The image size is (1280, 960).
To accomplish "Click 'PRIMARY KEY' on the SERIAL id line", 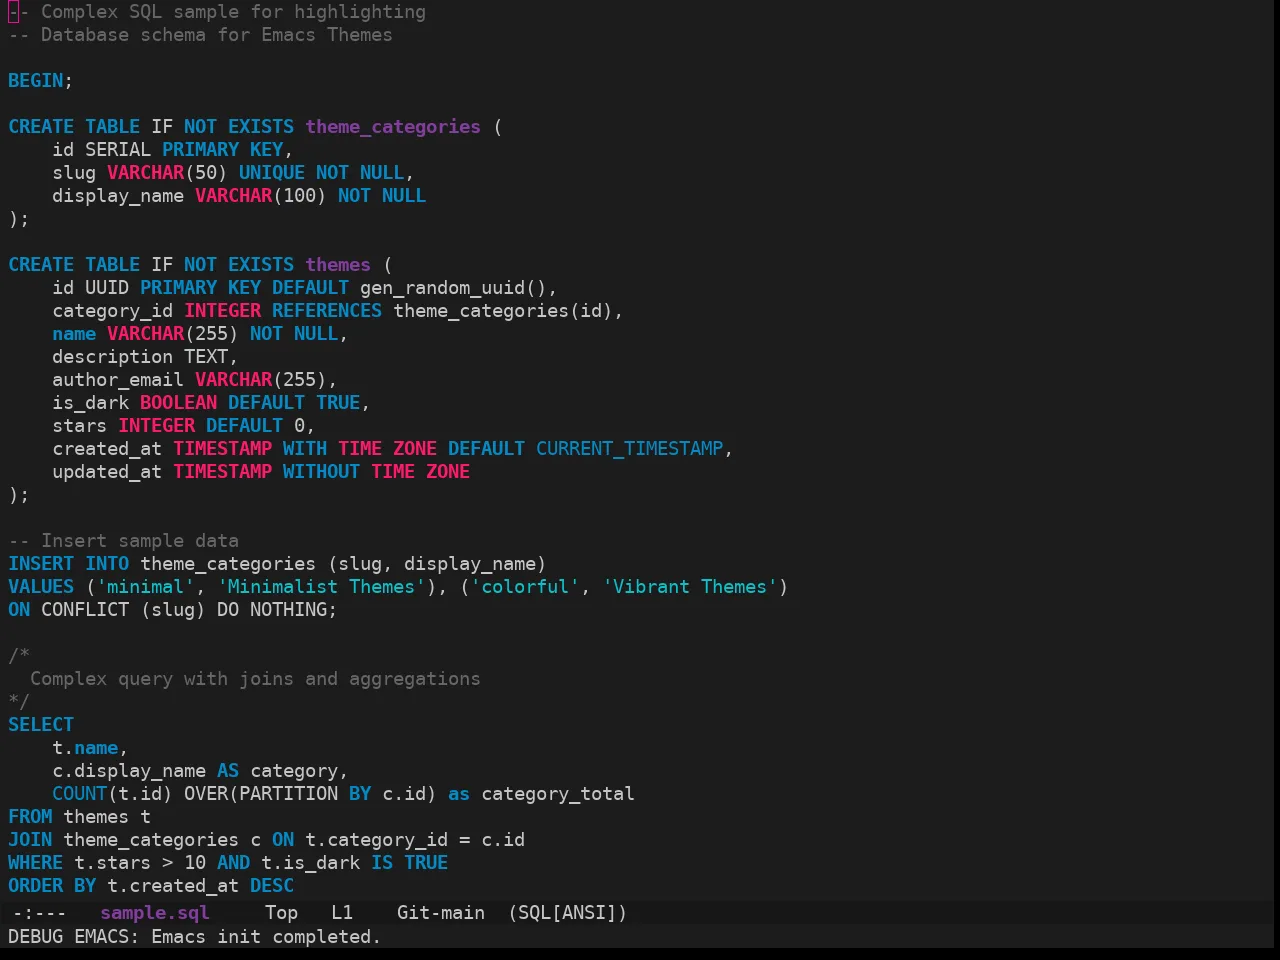I will [x=222, y=150].
